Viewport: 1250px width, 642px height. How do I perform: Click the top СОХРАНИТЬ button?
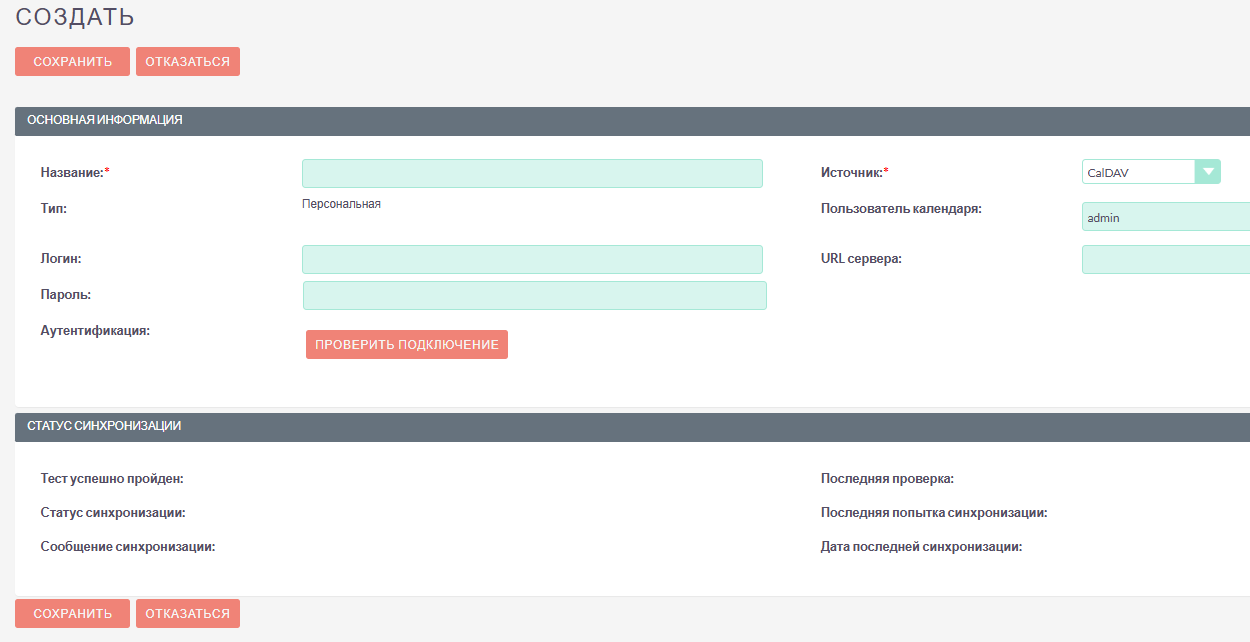[x=72, y=62]
